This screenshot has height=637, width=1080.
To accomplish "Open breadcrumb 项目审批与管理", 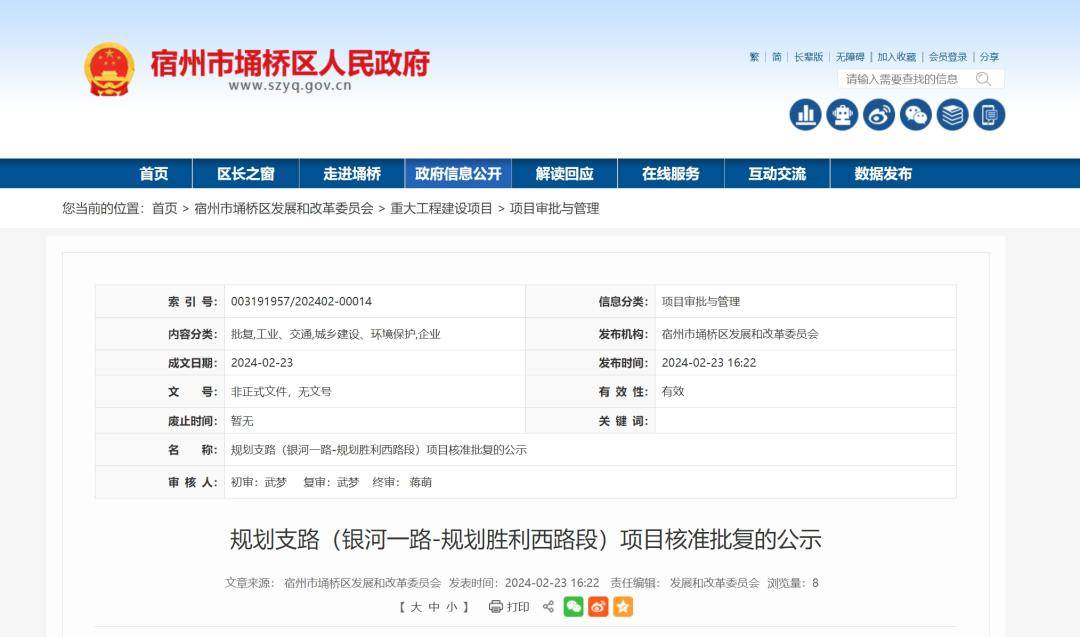I will [x=554, y=209].
